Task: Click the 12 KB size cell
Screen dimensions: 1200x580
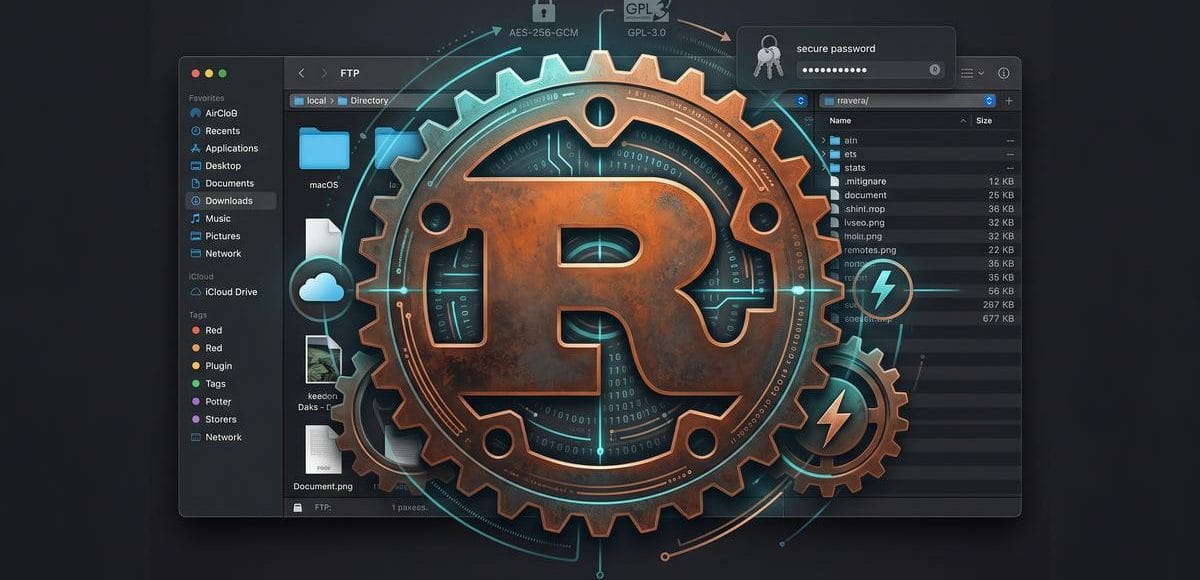Action: tap(1001, 181)
